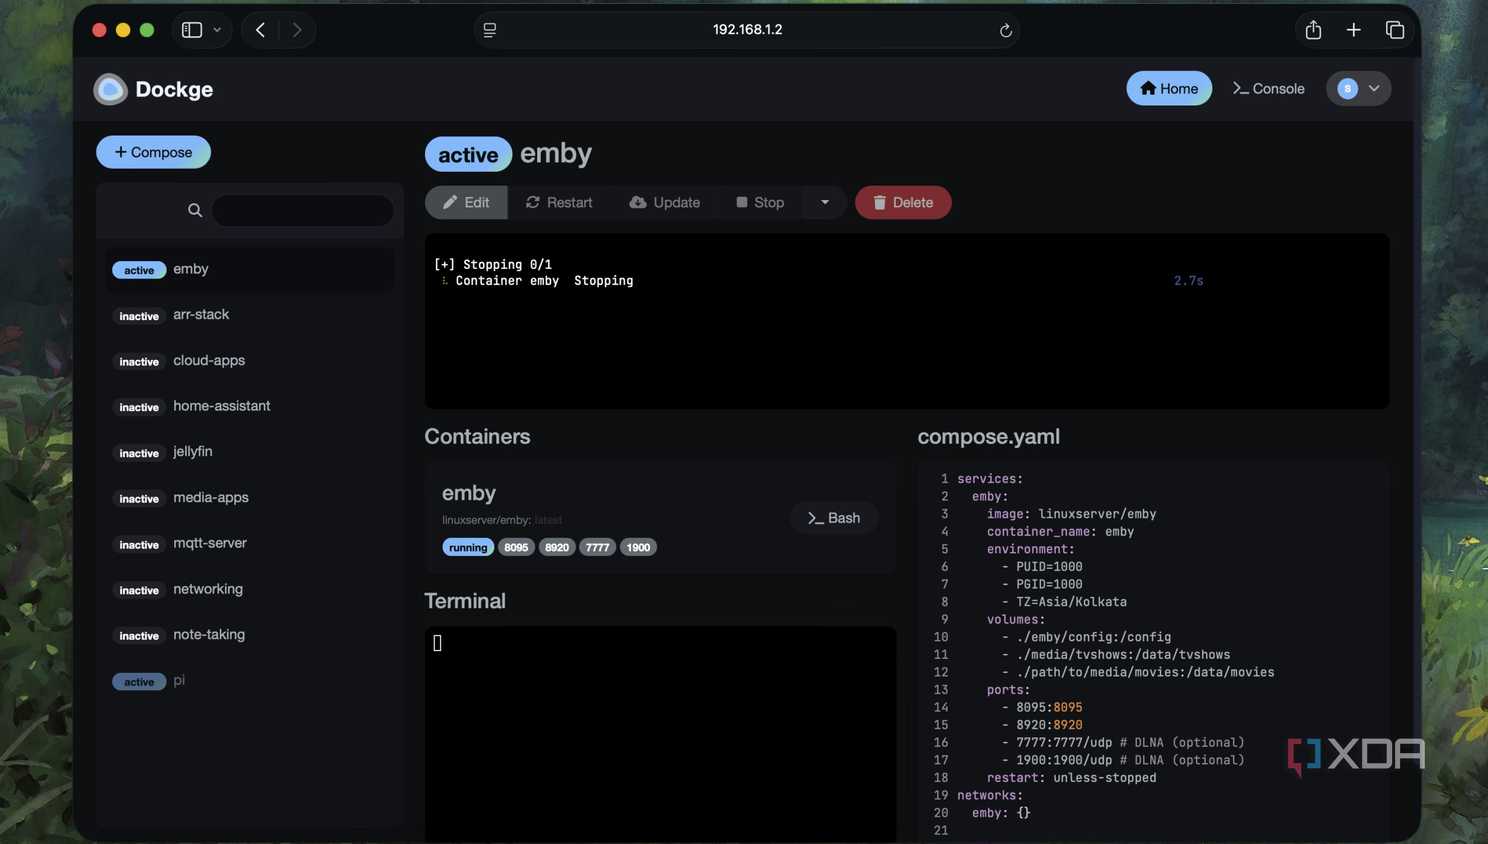The width and height of the screenshot is (1488, 844).
Task: Open Bash shell for emby container
Action: 834,518
